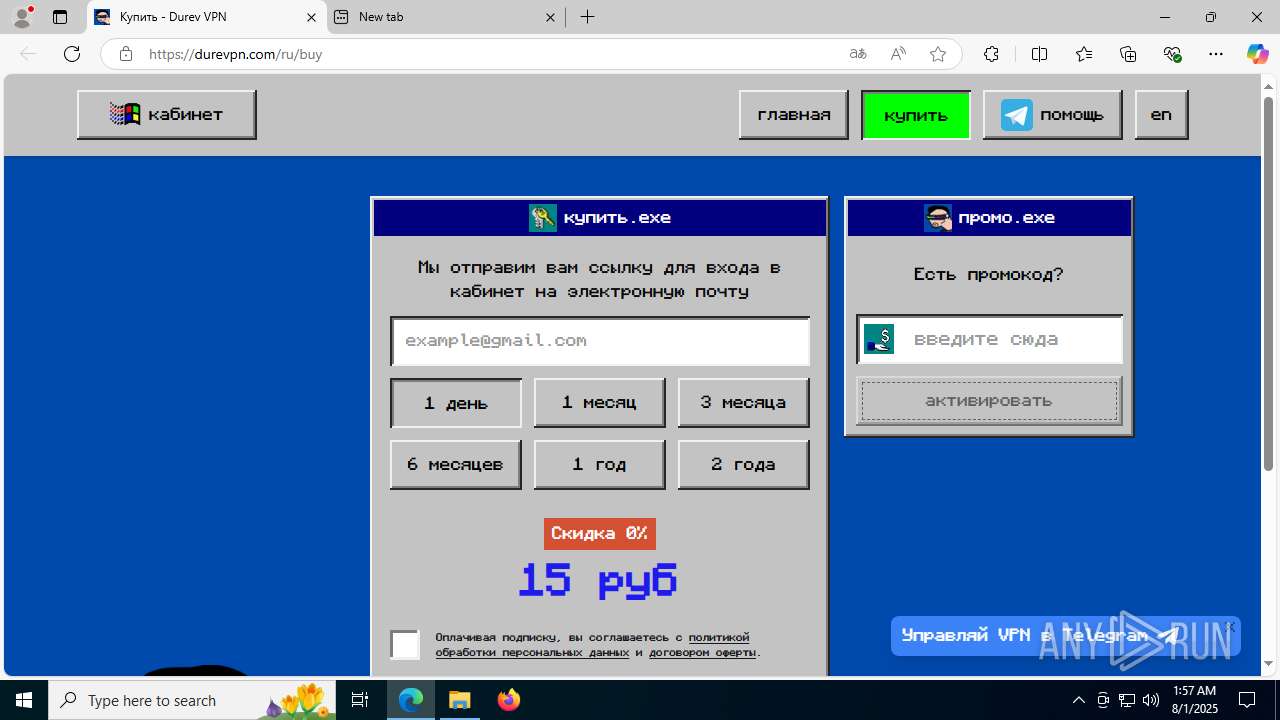Viewport: 1280px width, 720px height.
Task: Open Settings and more menu
Action: (1216, 54)
